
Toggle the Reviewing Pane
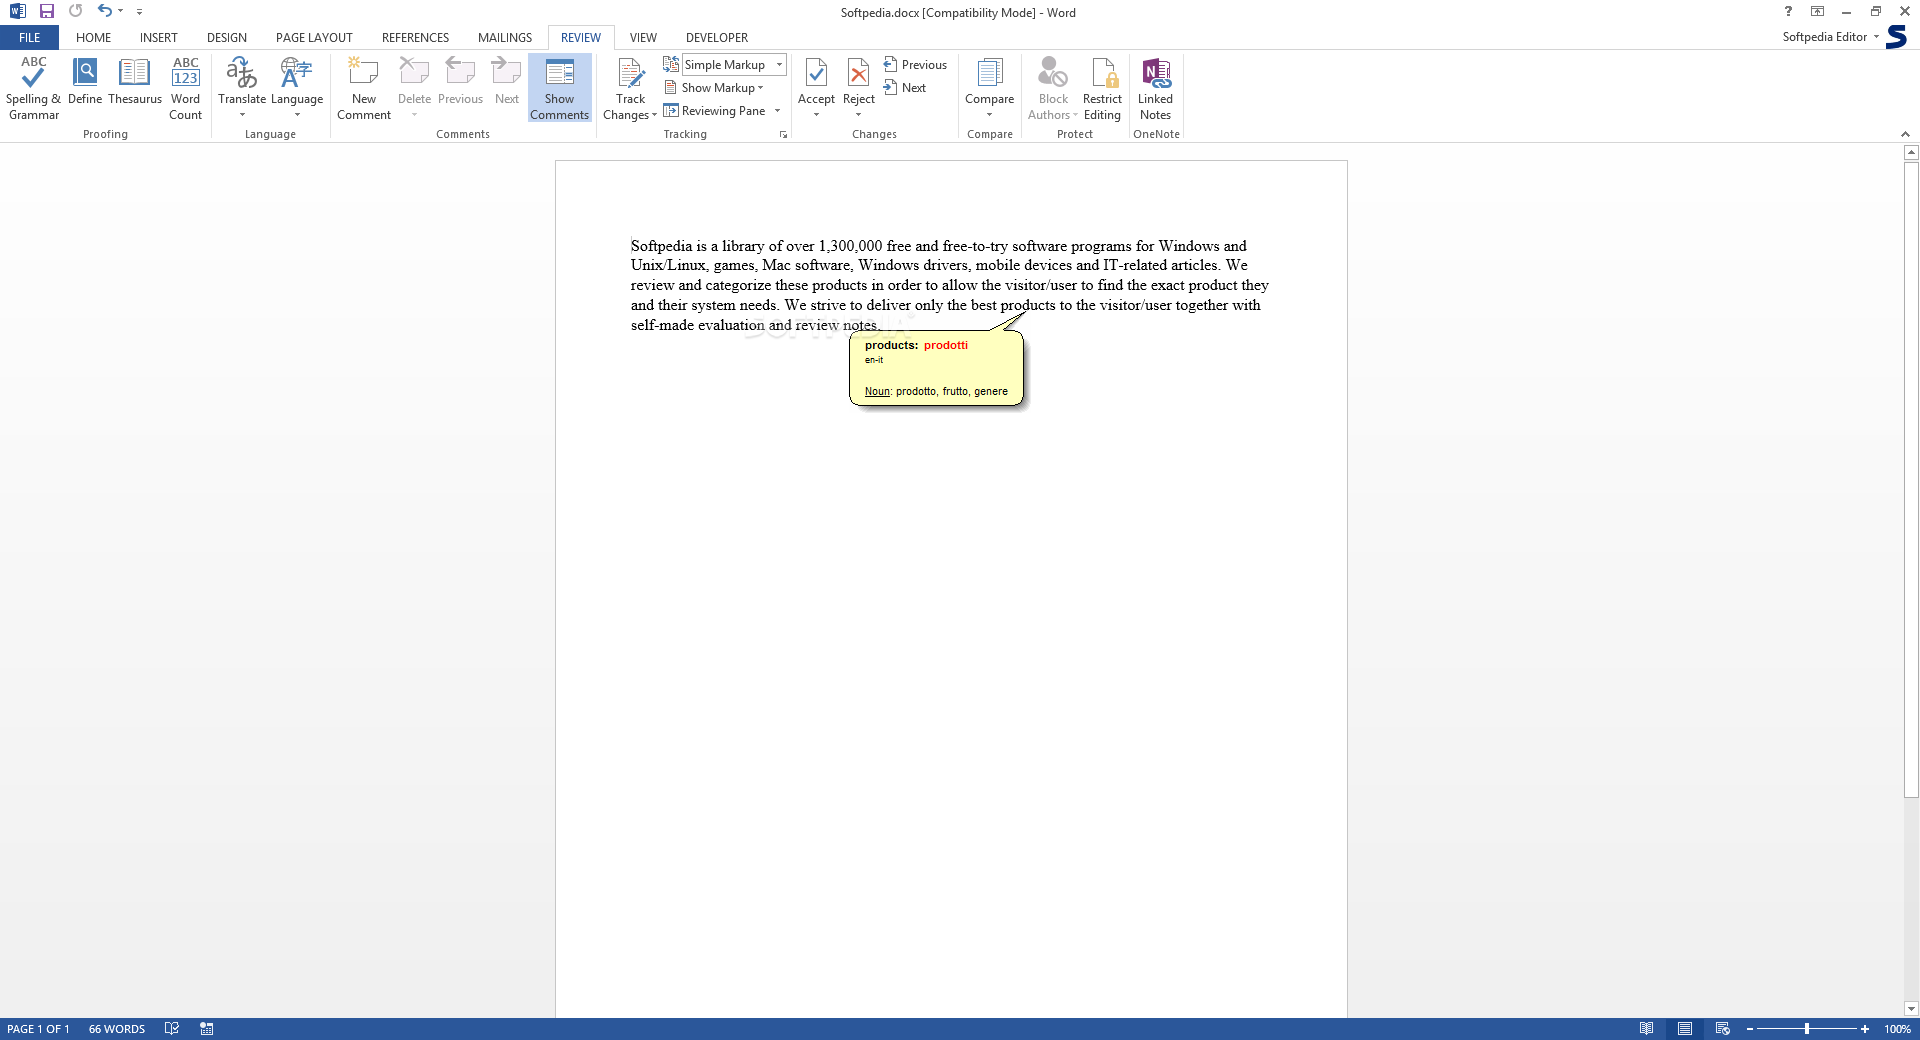click(x=715, y=111)
